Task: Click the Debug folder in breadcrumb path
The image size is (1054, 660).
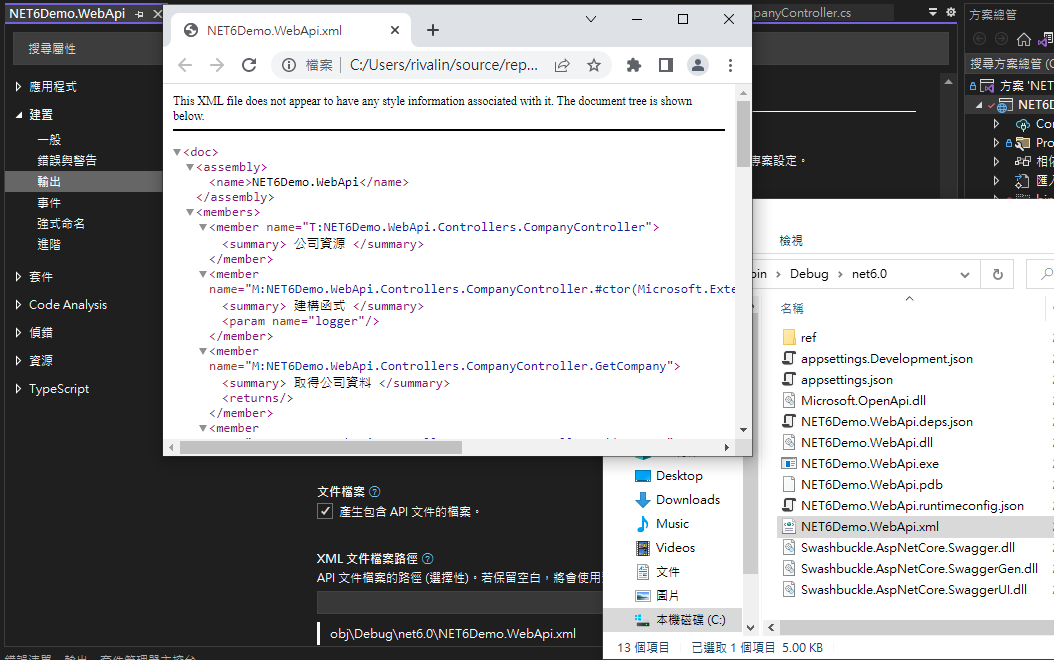Action: (x=809, y=274)
